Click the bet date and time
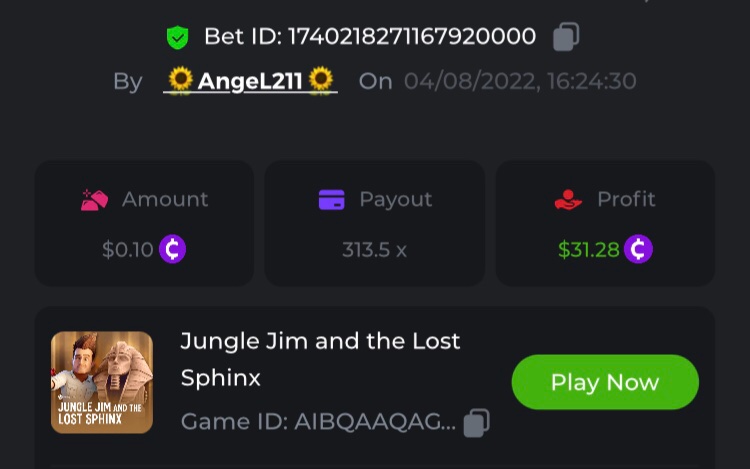This screenshot has height=469, width=750. click(x=520, y=81)
